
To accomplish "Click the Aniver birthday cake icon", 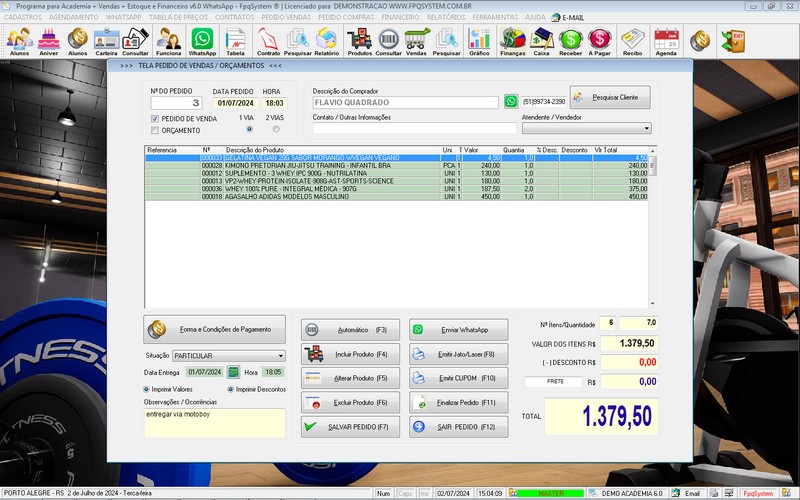I will (48, 40).
